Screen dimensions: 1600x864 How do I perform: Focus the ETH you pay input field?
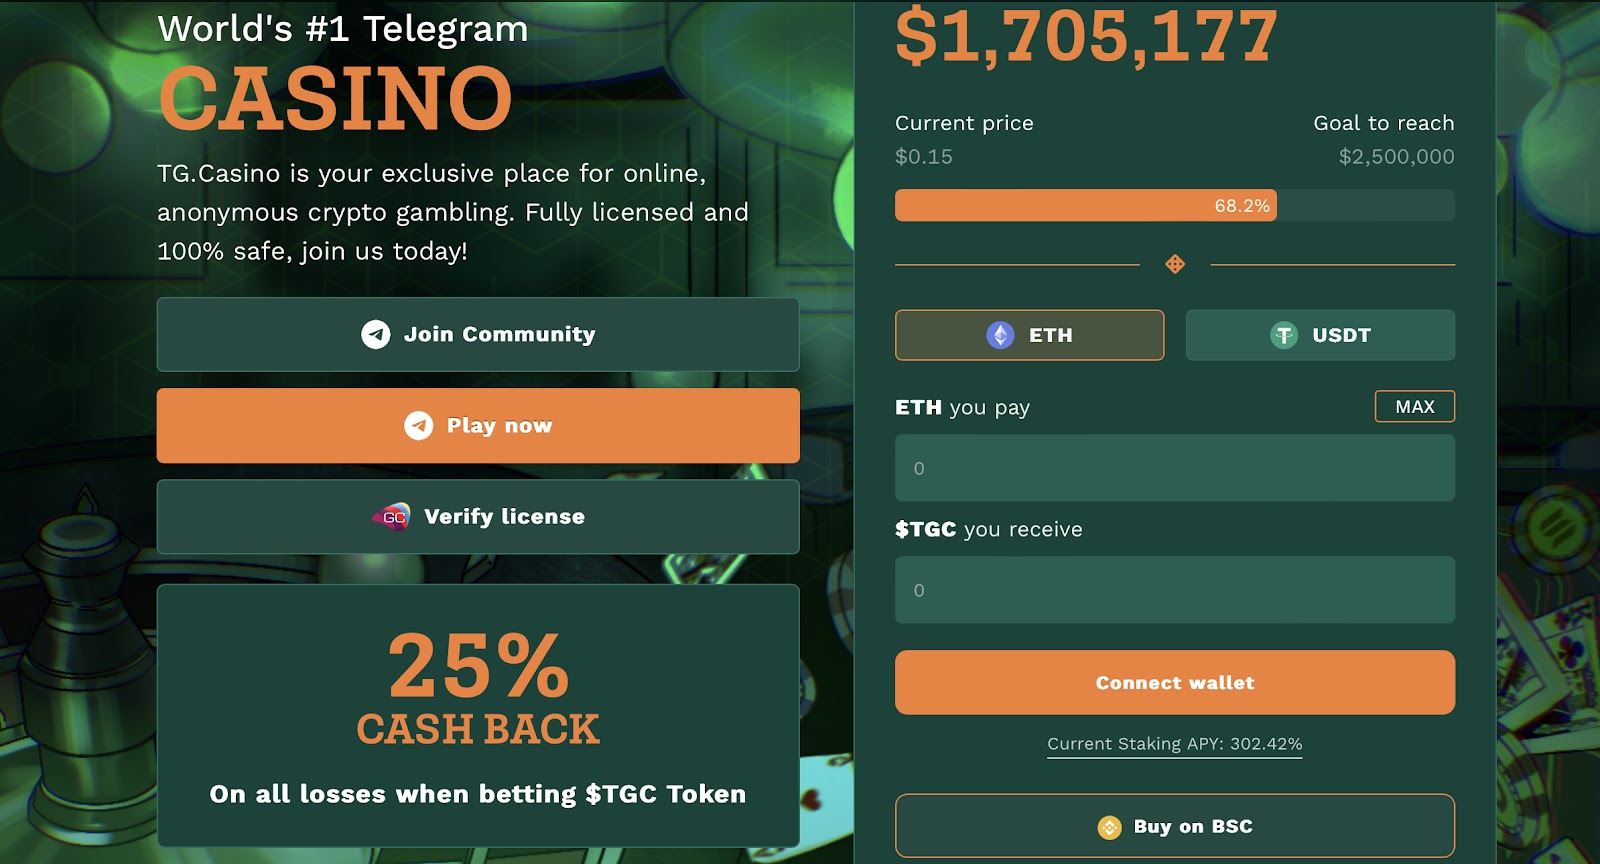[1174, 468]
